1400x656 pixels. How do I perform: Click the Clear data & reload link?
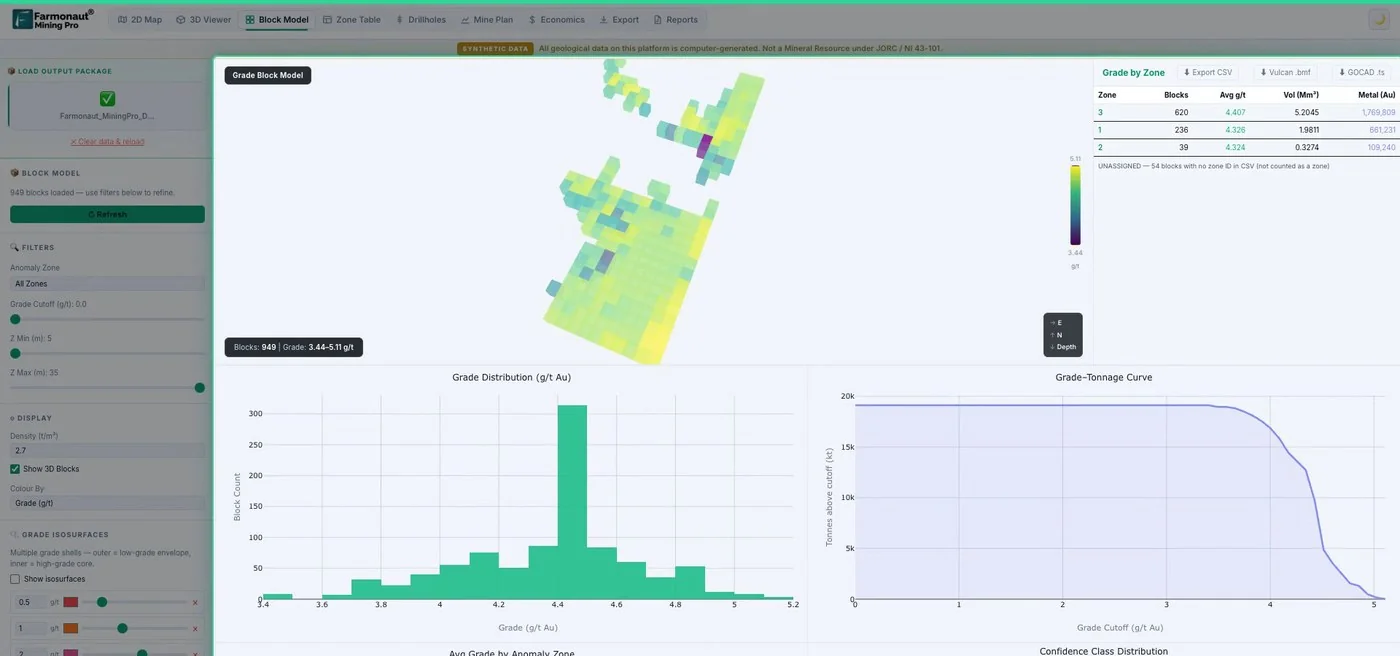tap(107, 141)
